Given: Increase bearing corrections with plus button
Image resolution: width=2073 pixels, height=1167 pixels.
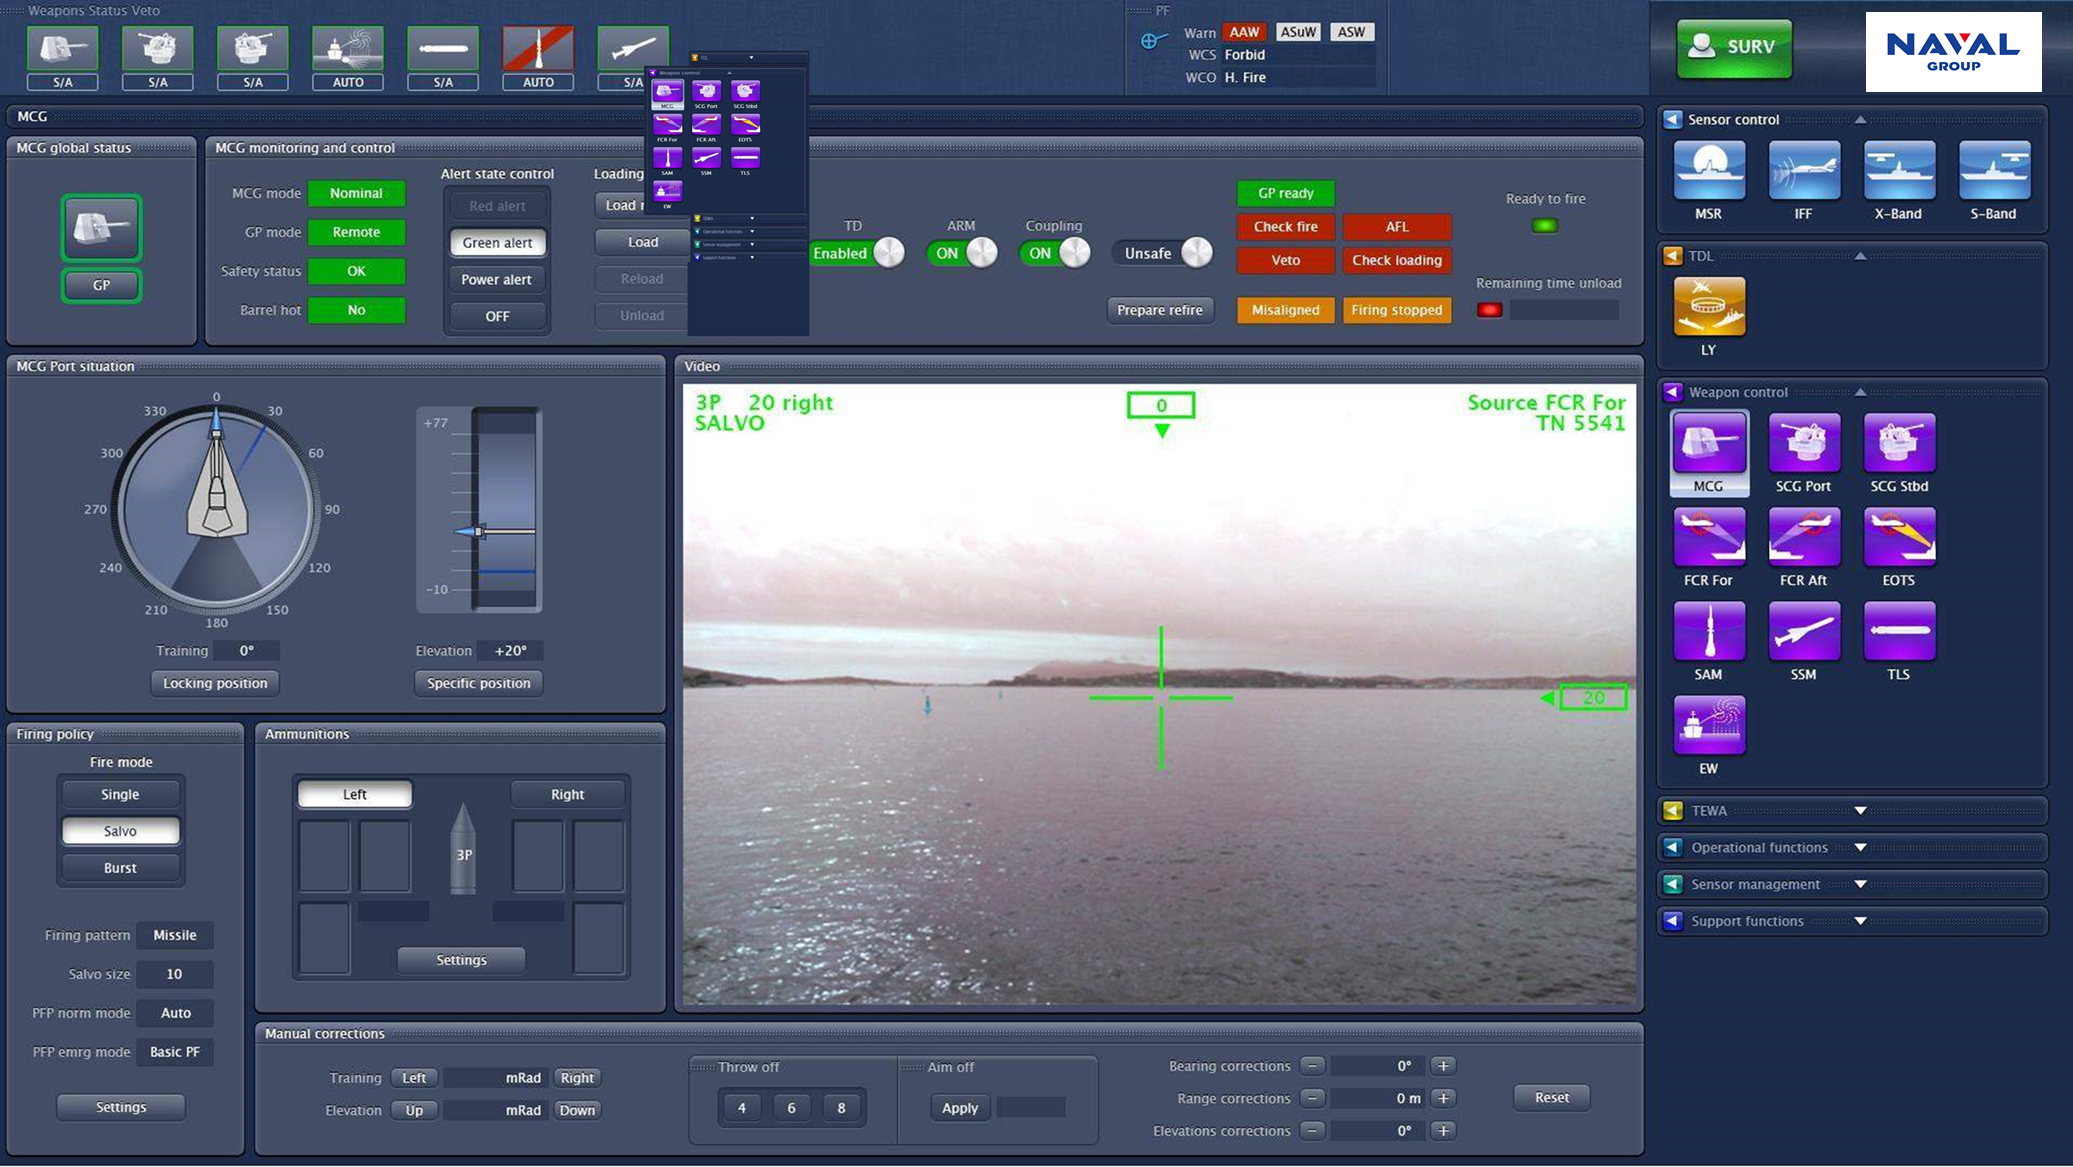Looking at the screenshot, I should point(1442,1066).
